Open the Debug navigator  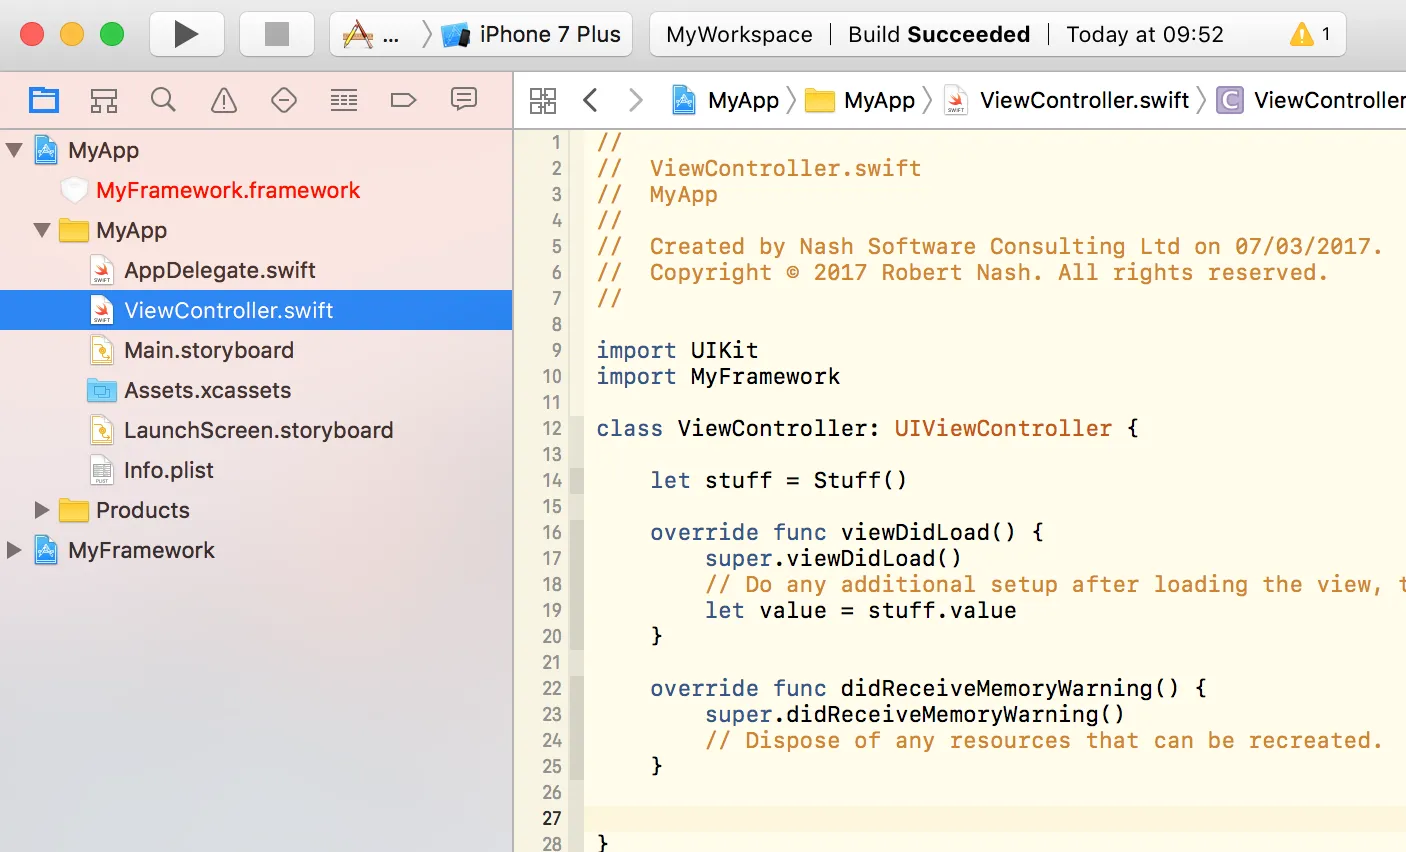[x=344, y=100]
